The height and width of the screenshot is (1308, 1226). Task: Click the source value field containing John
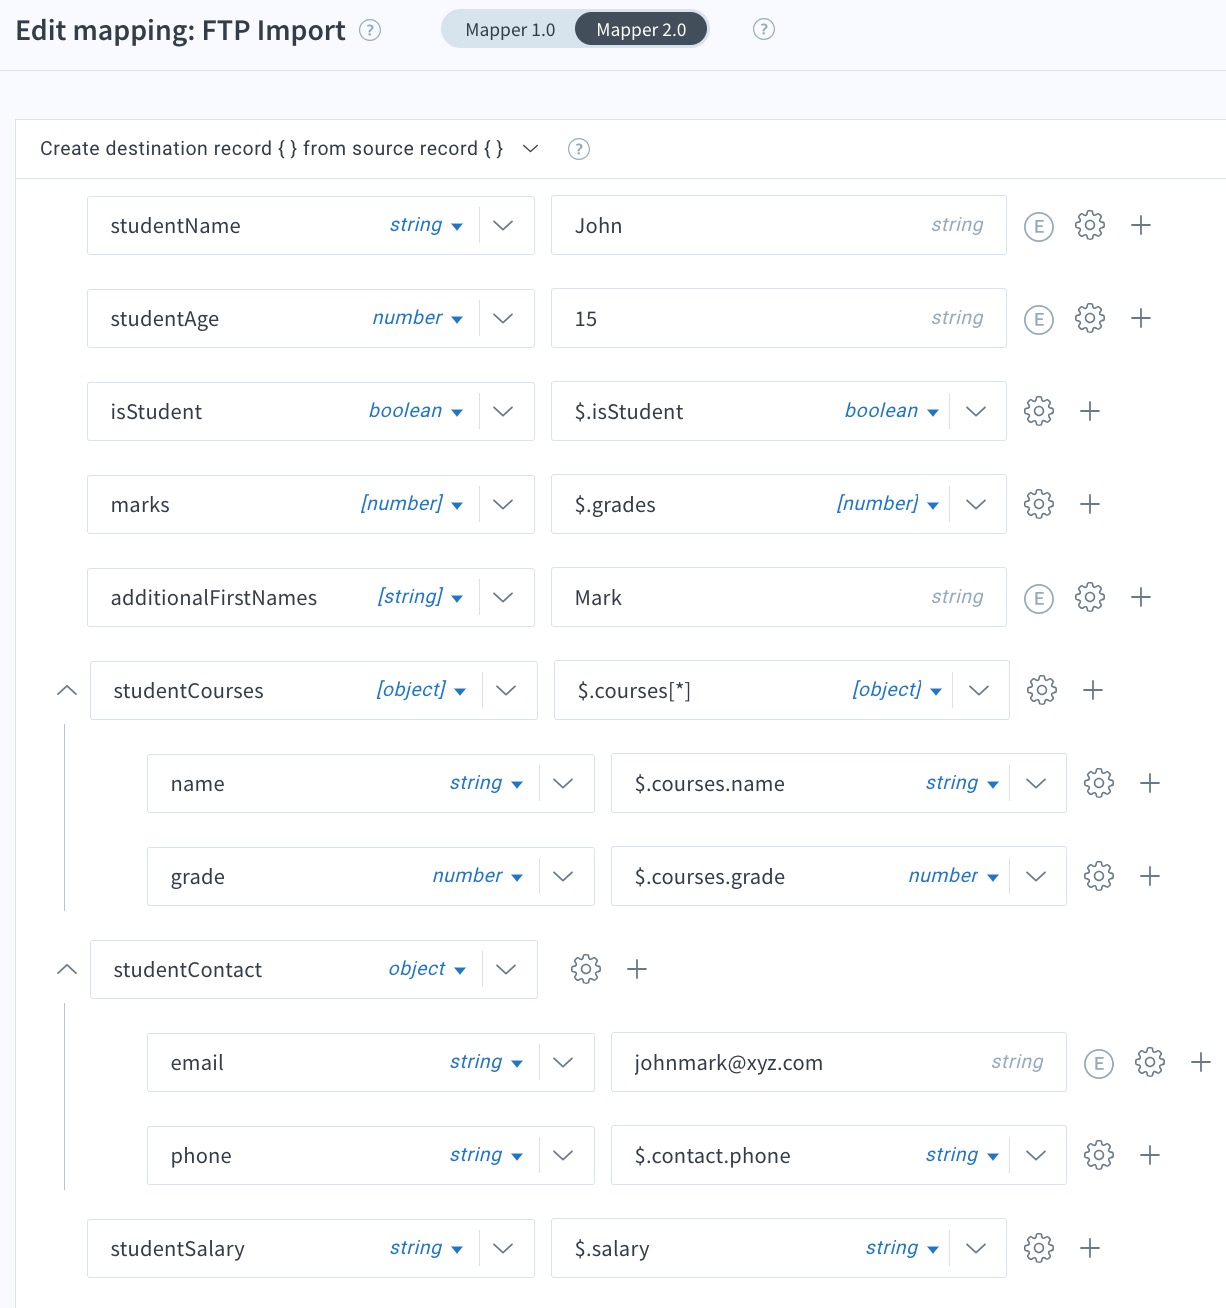(x=779, y=225)
